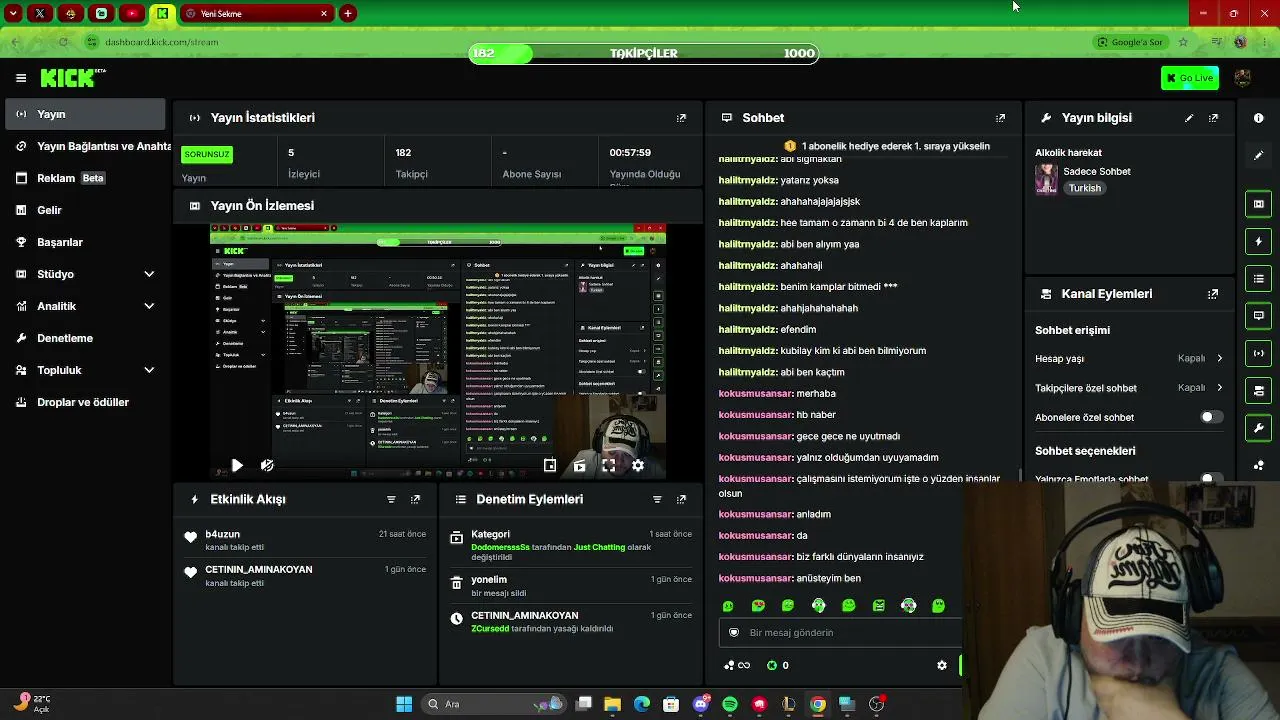1280x720 pixels.
Task: Open filter options for Denetim Eylemleri
Action: [x=657, y=499]
